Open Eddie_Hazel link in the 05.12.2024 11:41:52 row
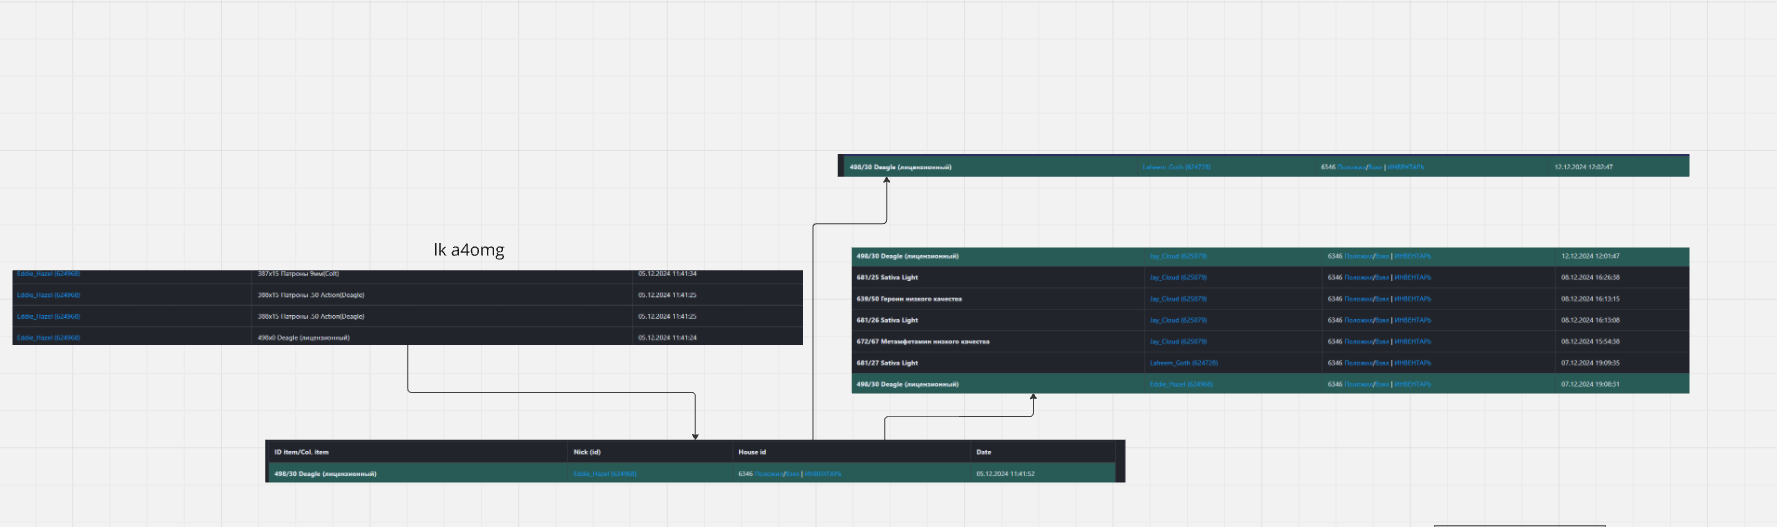The height and width of the screenshot is (527, 1777). tap(604, 474)
